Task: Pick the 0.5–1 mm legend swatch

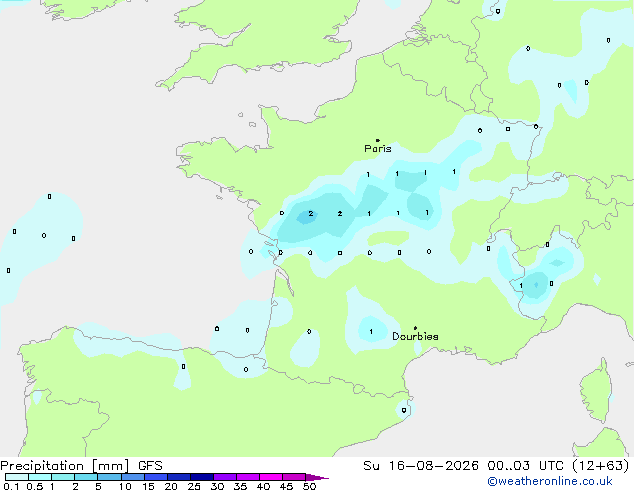Action: 40,477
